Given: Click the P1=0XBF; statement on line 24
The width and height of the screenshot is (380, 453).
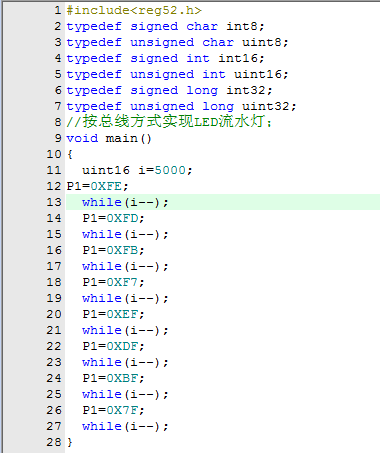Looking at the screenshot, I should [x=113, y=378].
